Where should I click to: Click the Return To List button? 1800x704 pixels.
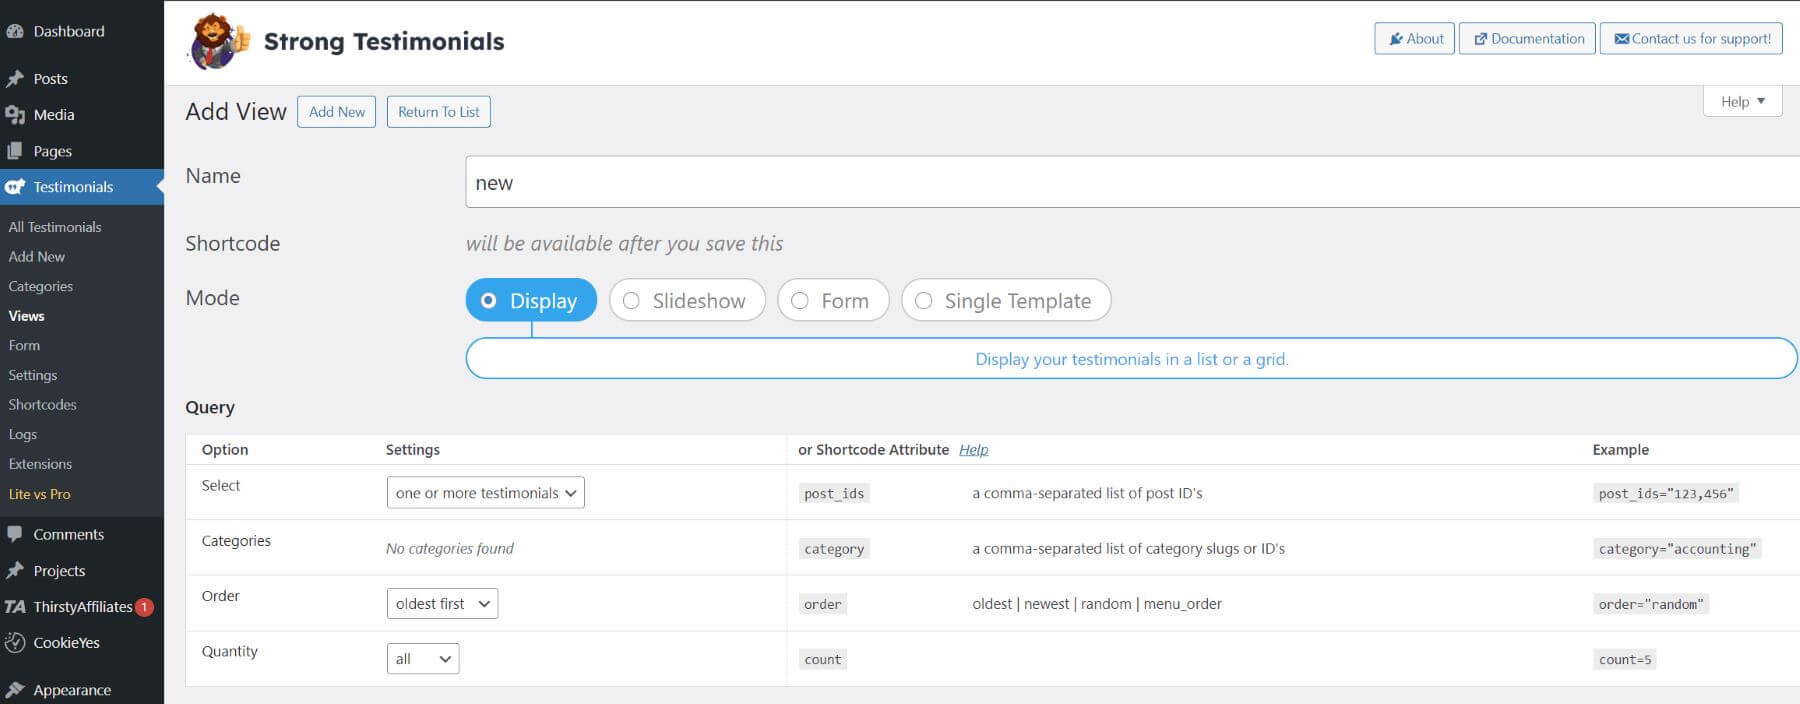438,112
